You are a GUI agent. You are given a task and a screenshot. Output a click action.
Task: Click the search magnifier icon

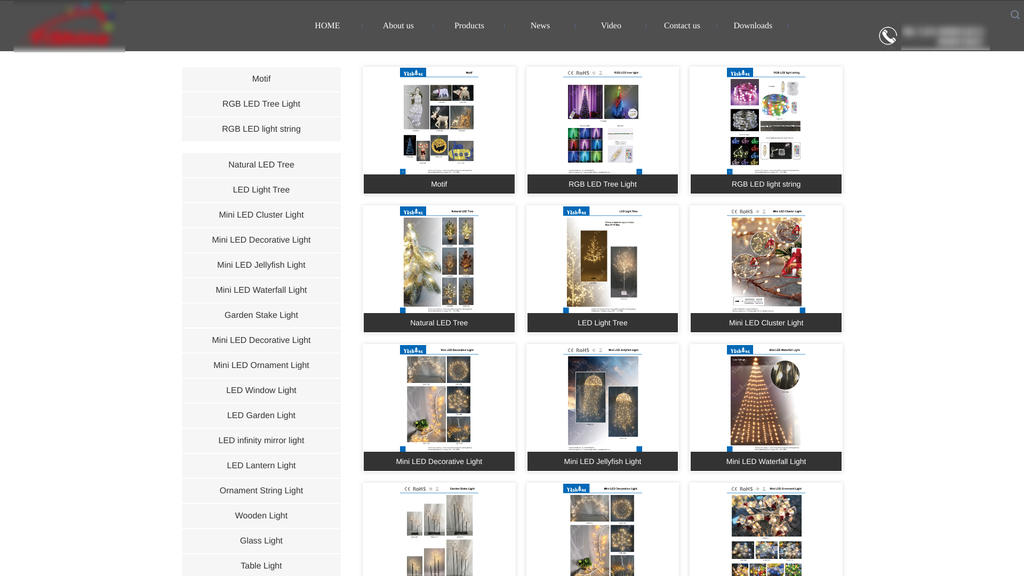[1015, 14]
